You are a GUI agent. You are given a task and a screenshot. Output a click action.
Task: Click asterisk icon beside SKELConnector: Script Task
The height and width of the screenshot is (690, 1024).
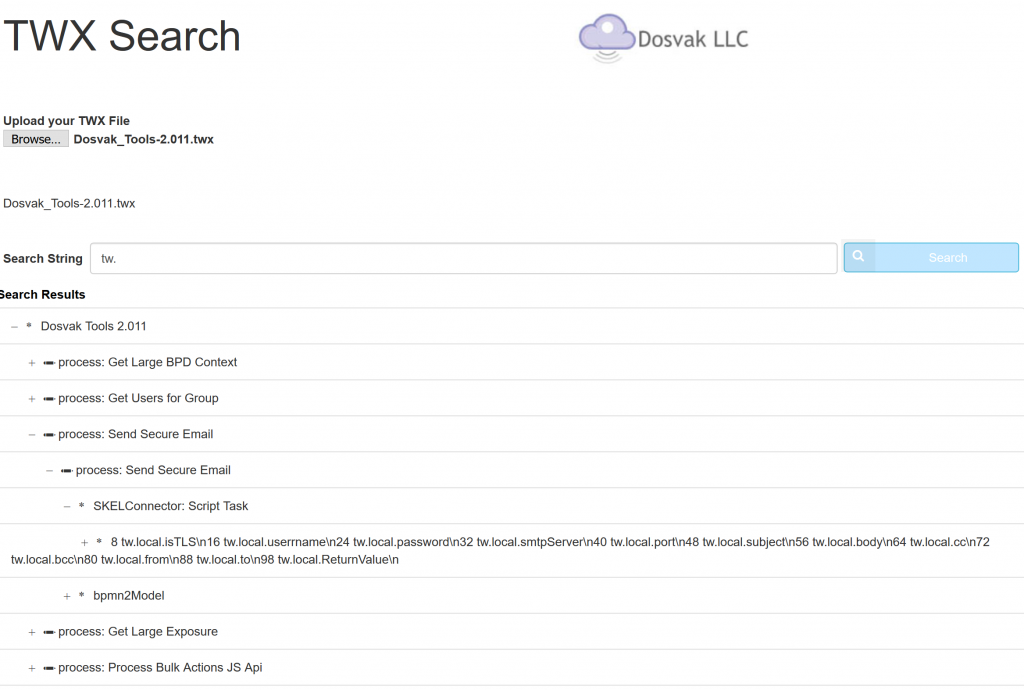pyautogui.click(x=82, y=505)
